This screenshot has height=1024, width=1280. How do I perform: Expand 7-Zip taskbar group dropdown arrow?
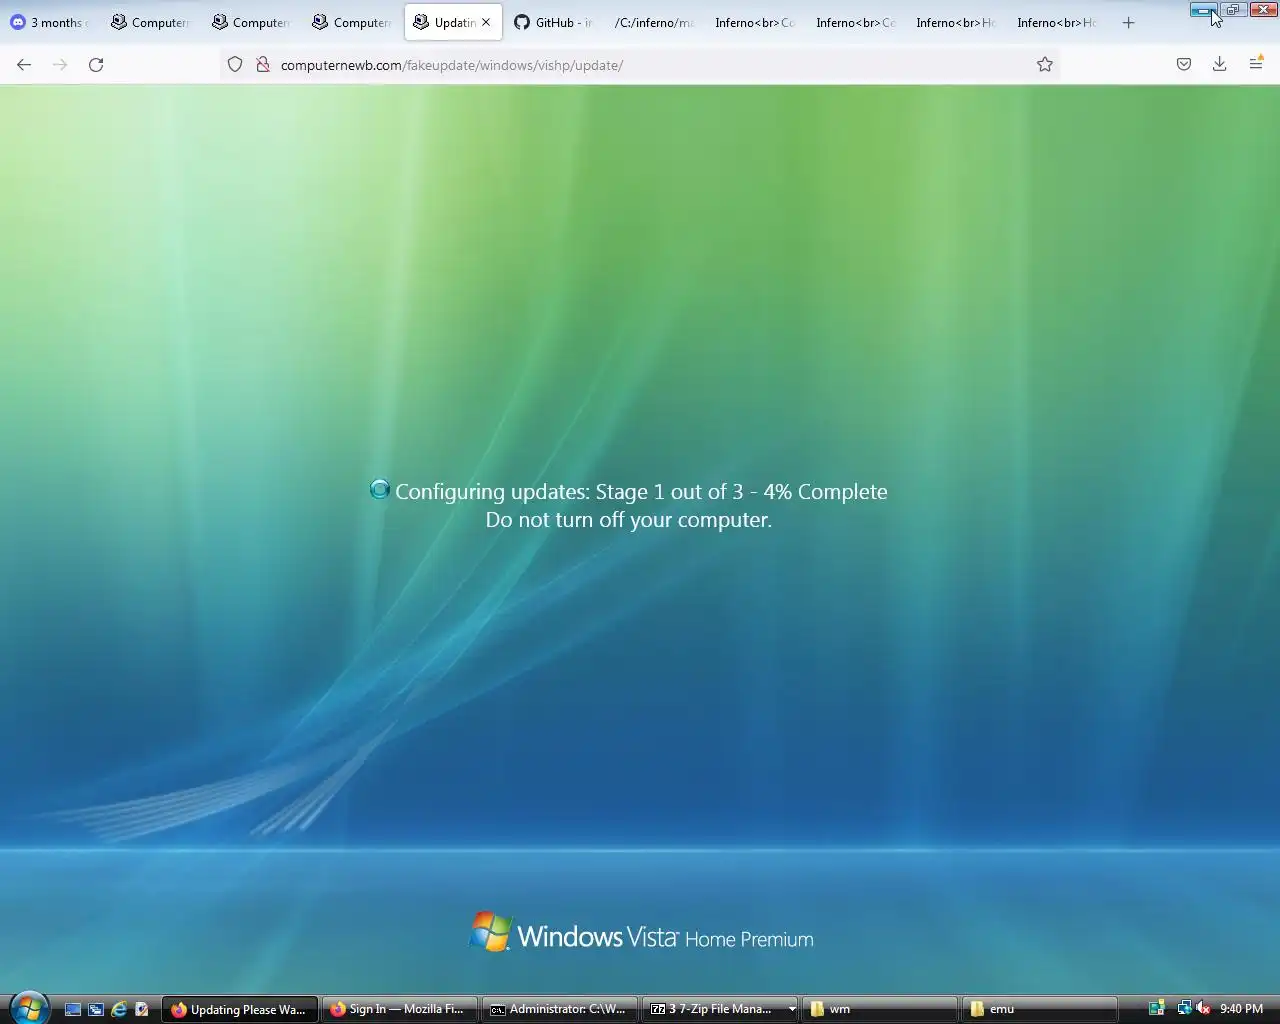[x=792, y=1009]
